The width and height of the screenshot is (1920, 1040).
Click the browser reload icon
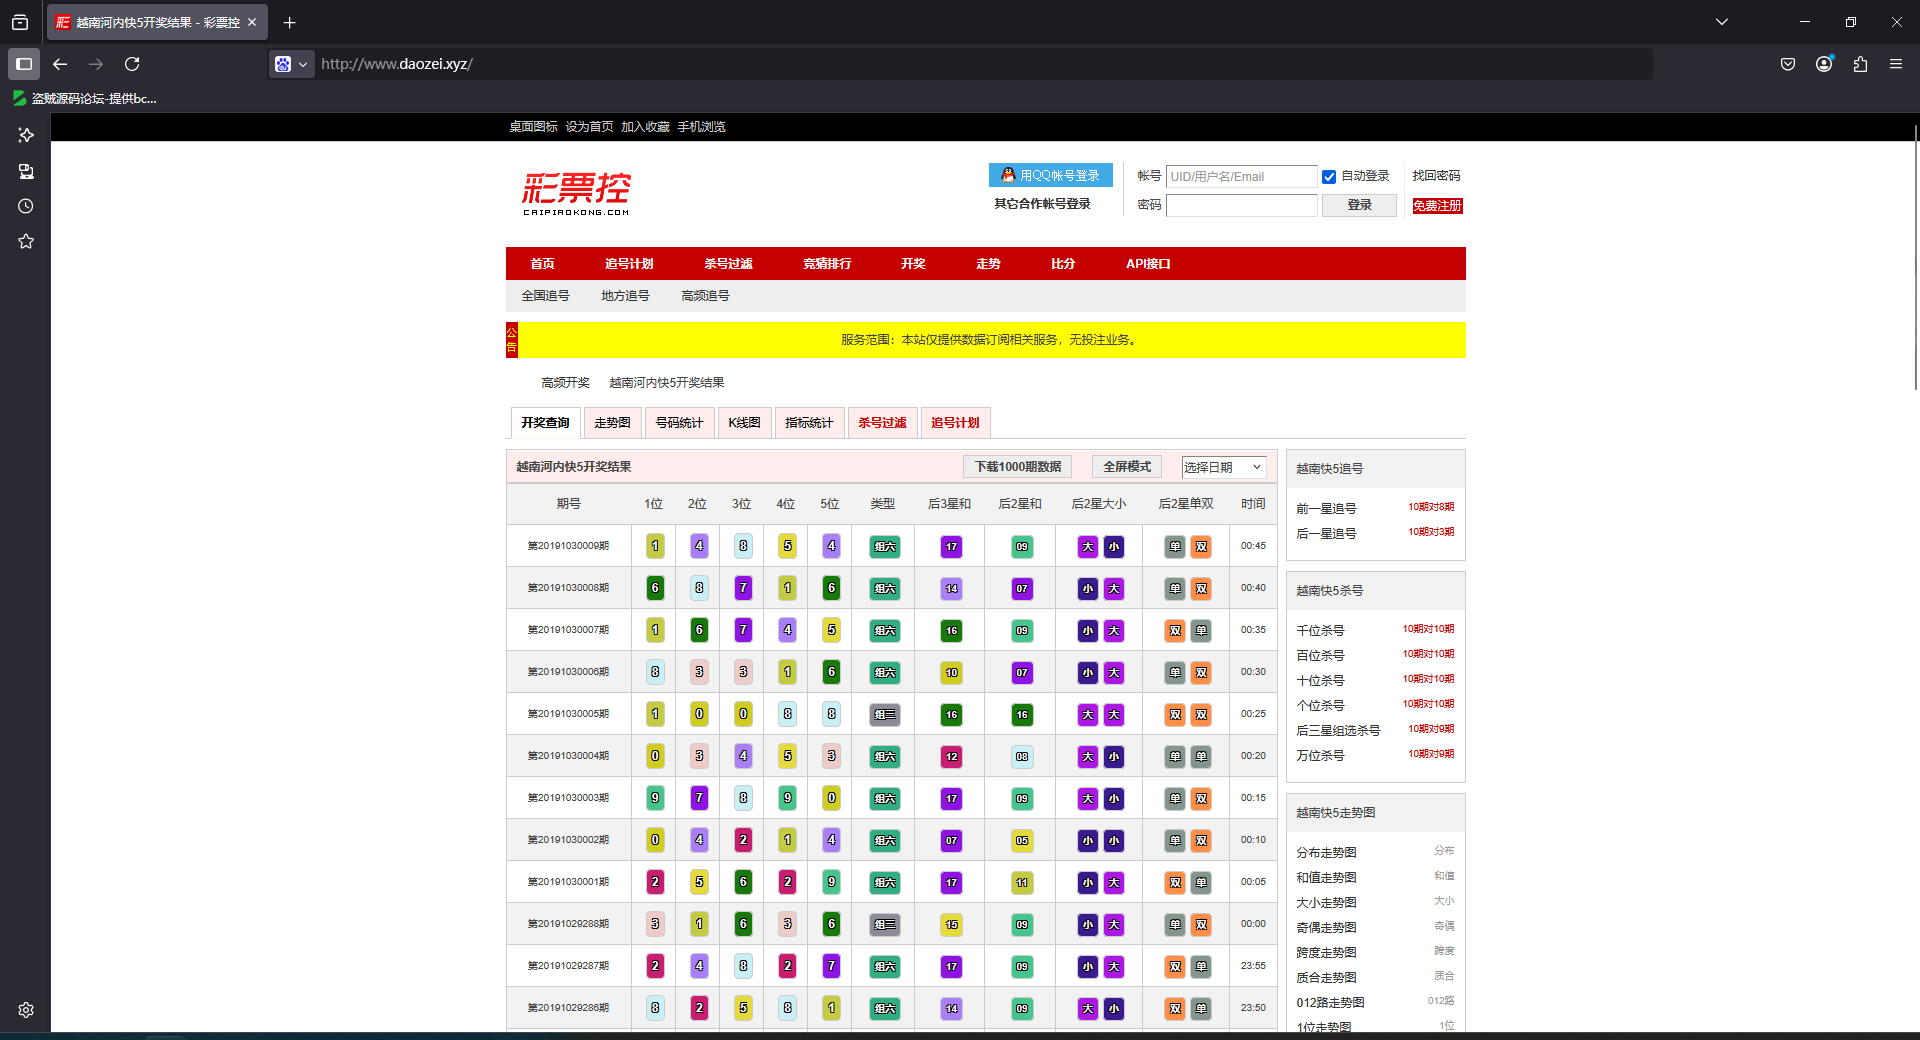[x=132, y=64]
